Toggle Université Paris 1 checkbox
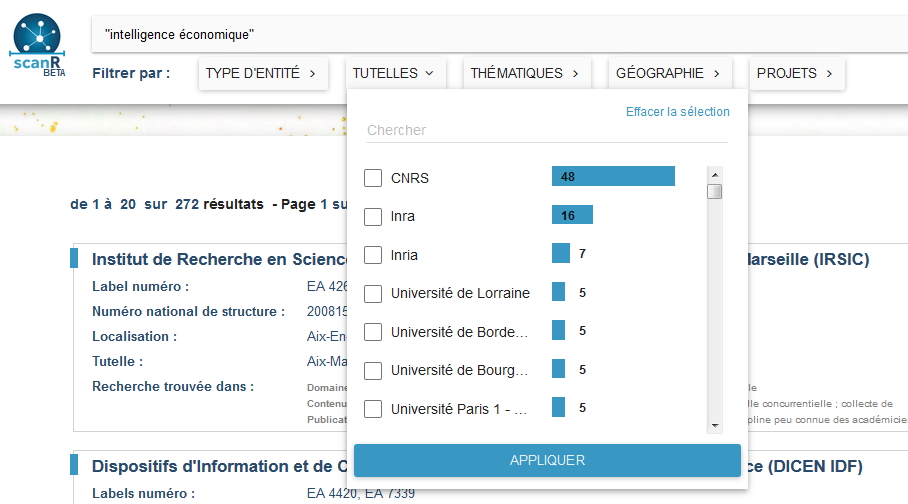 click(x=373, y=409)
